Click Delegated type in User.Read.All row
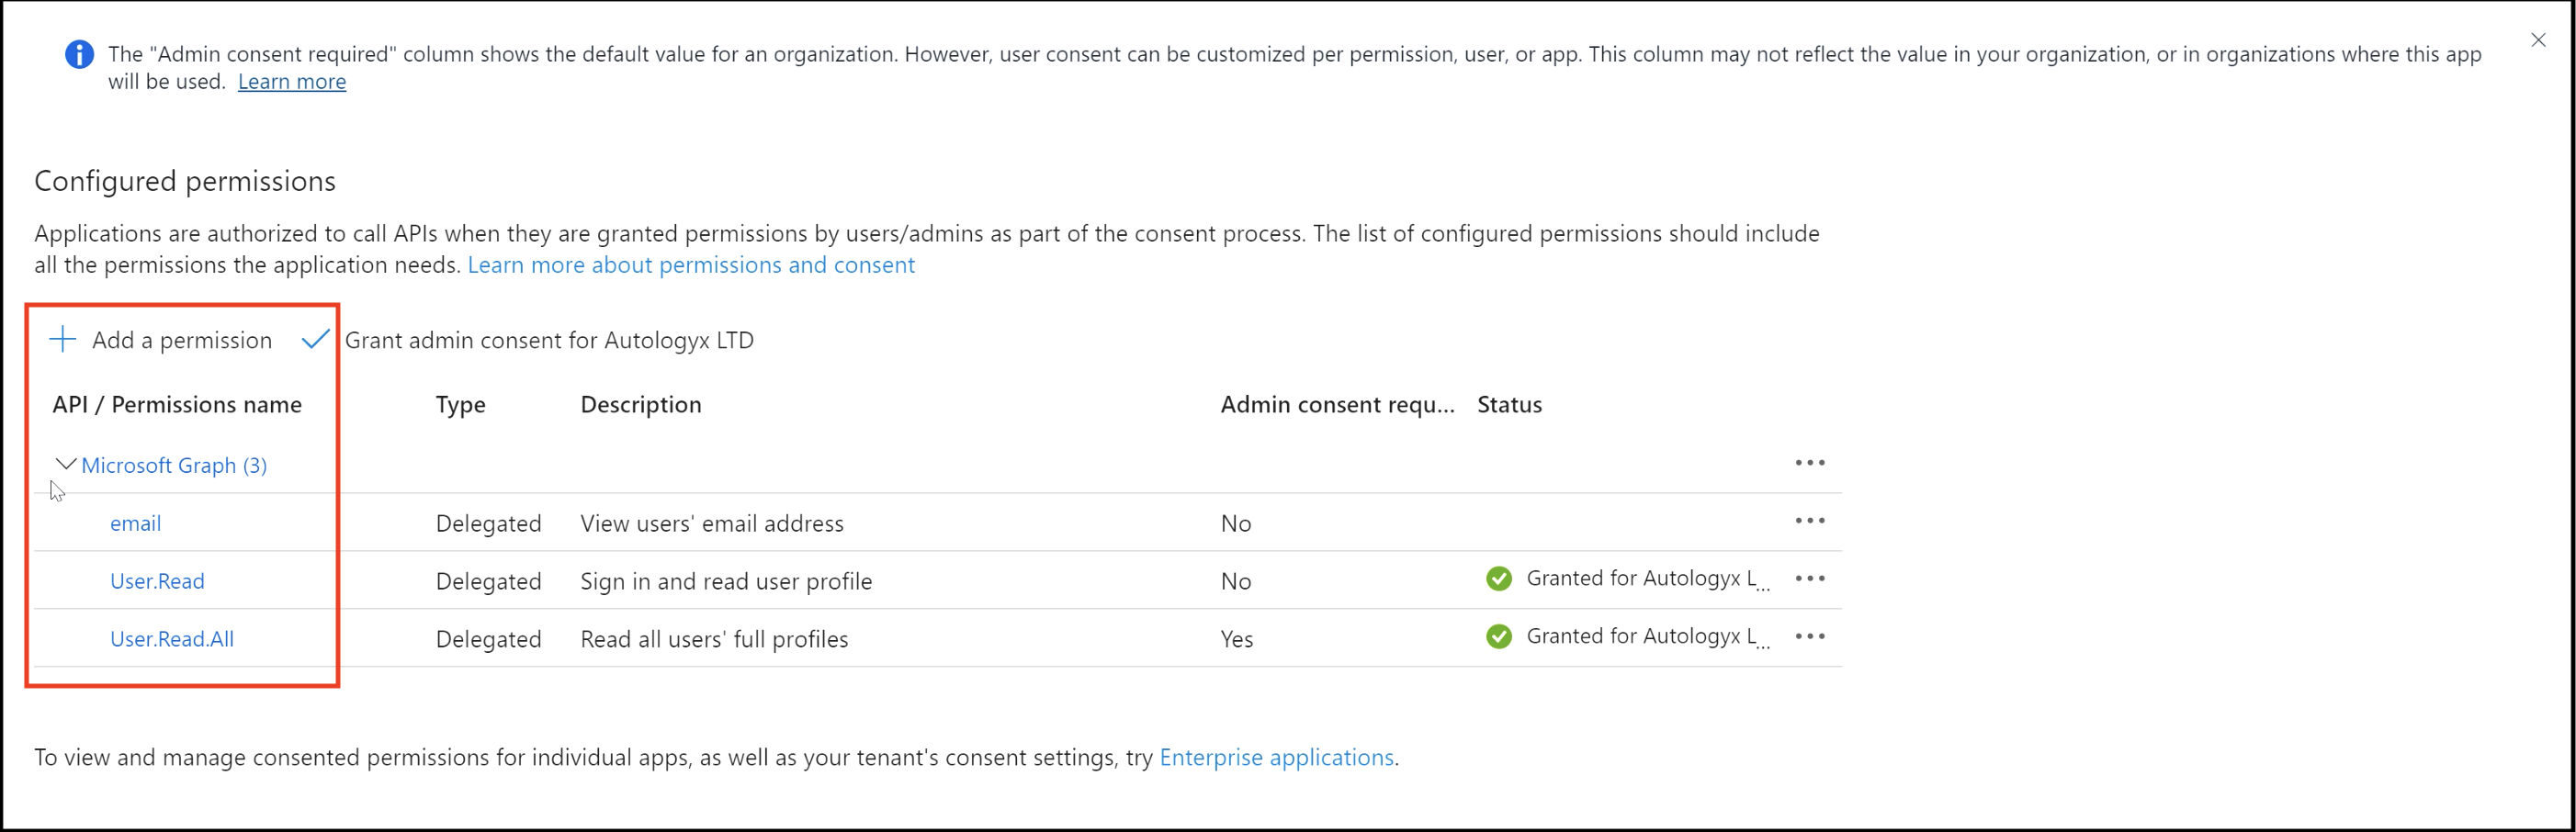2576x832 pixels. (x=489, y=639)
